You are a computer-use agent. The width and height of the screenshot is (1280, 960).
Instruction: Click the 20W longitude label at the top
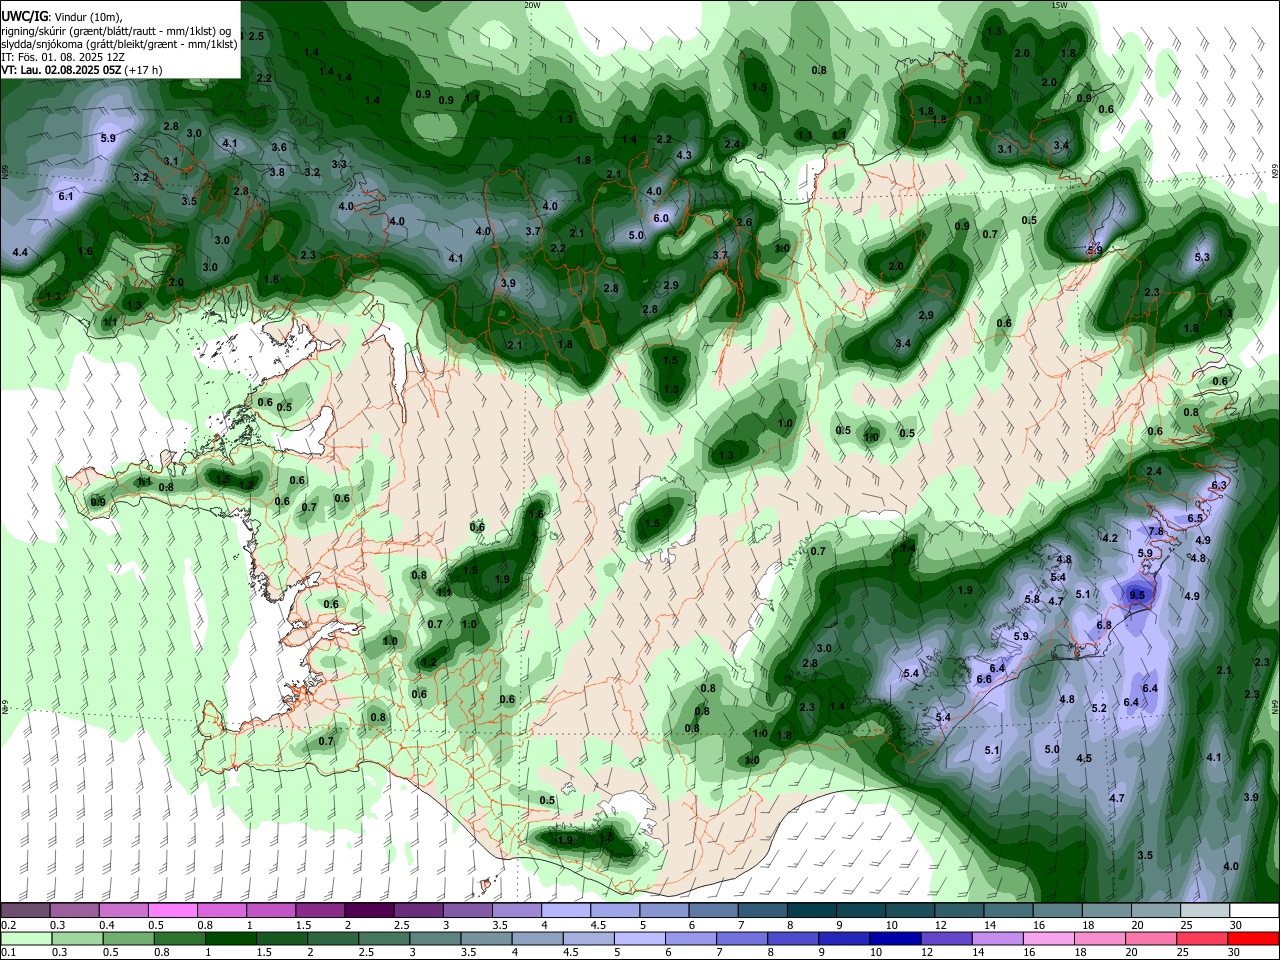click(x=533, y=5)
